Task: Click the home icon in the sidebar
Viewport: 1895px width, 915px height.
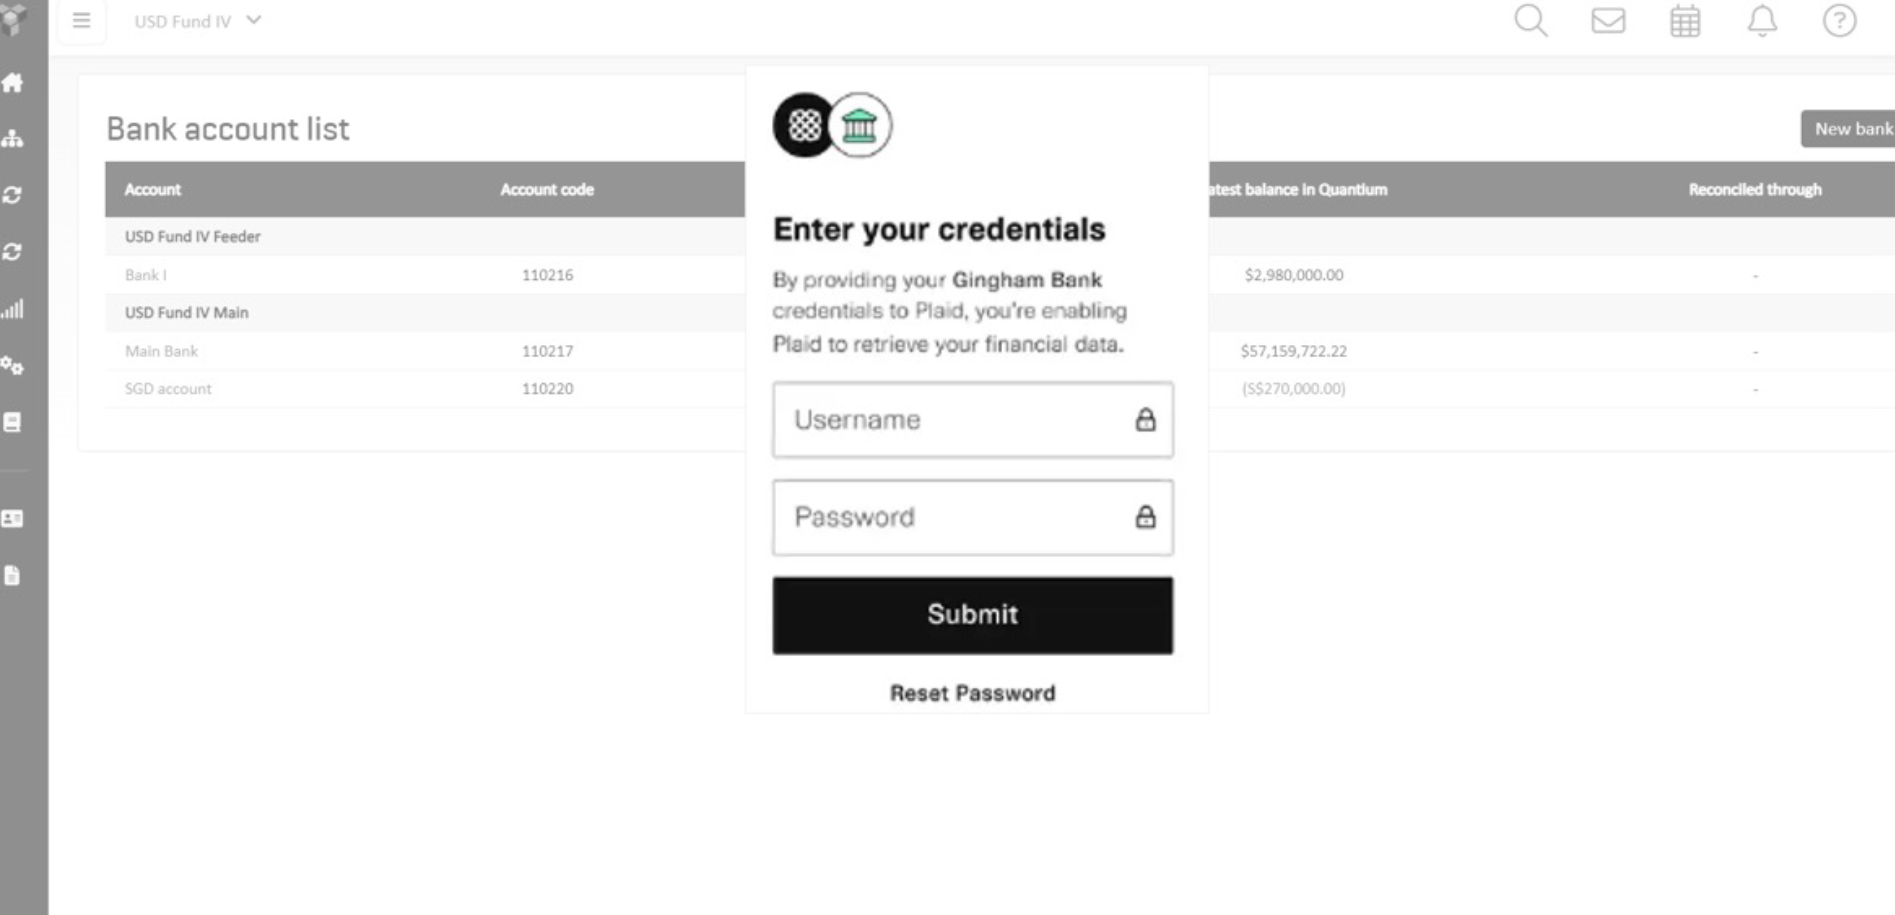Action: (13, 83)
